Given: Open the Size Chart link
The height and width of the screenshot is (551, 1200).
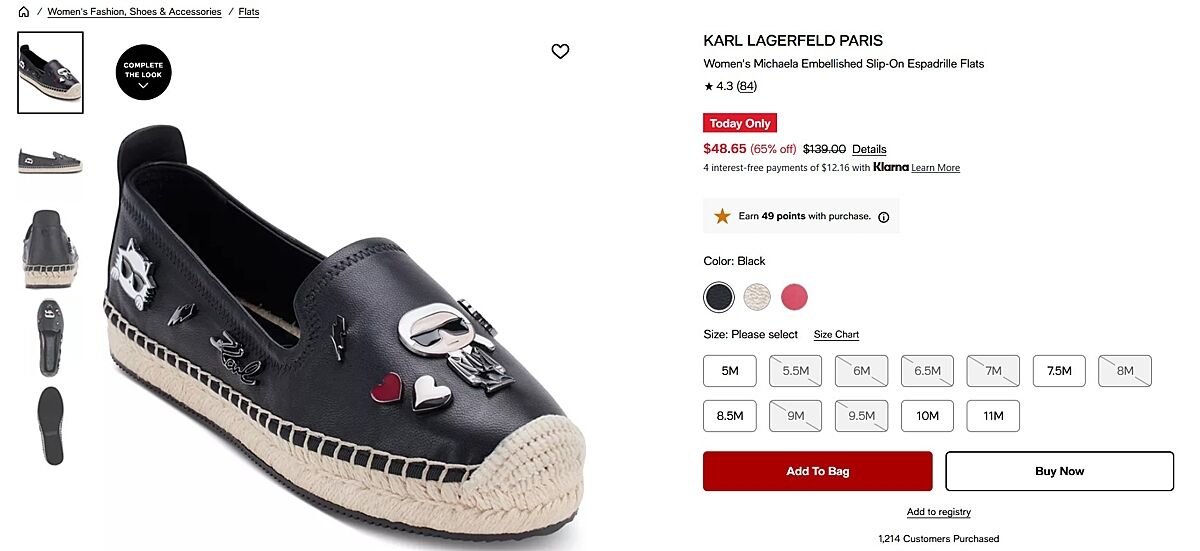Looking at the screenshot, I should [836, 335].
